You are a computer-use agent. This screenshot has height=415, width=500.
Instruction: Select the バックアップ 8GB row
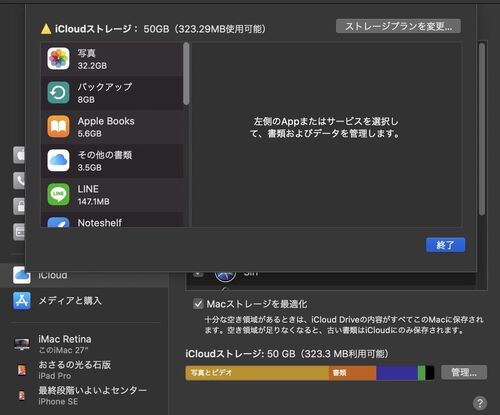(x=112, y=93)
